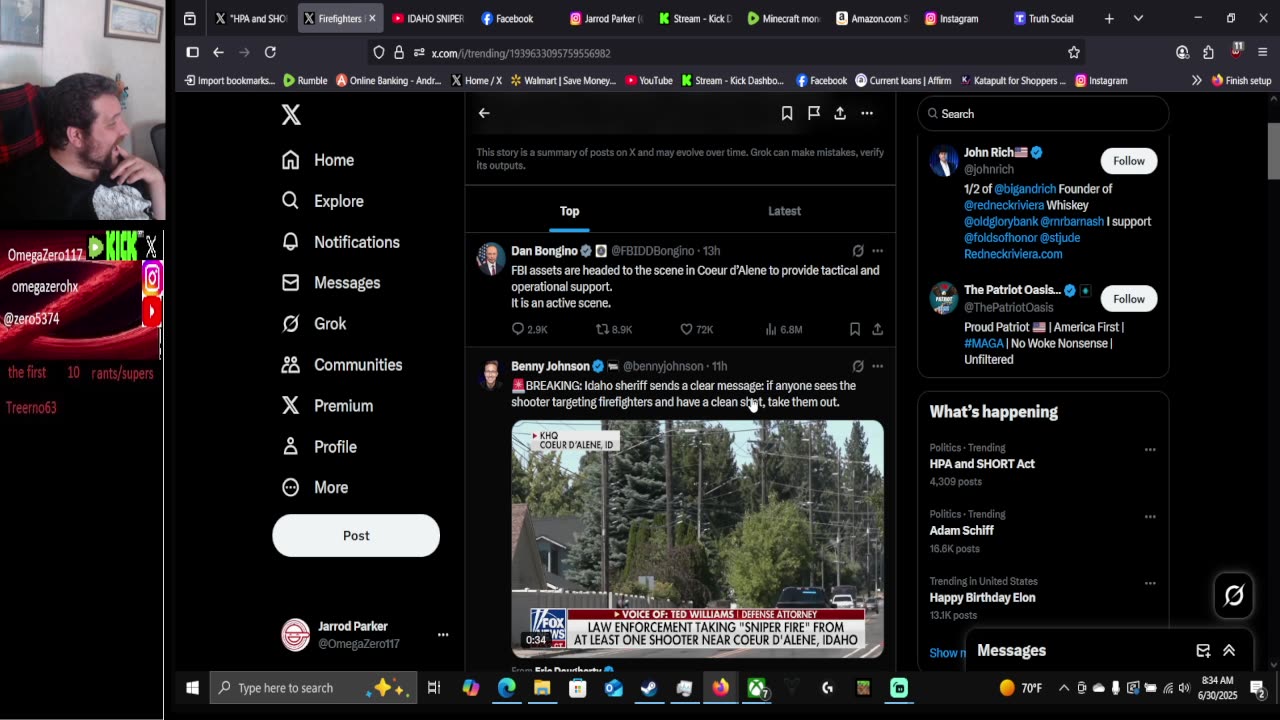
Task: Bookmark Dan Bongino's post
Action: [x=855, y=329]
